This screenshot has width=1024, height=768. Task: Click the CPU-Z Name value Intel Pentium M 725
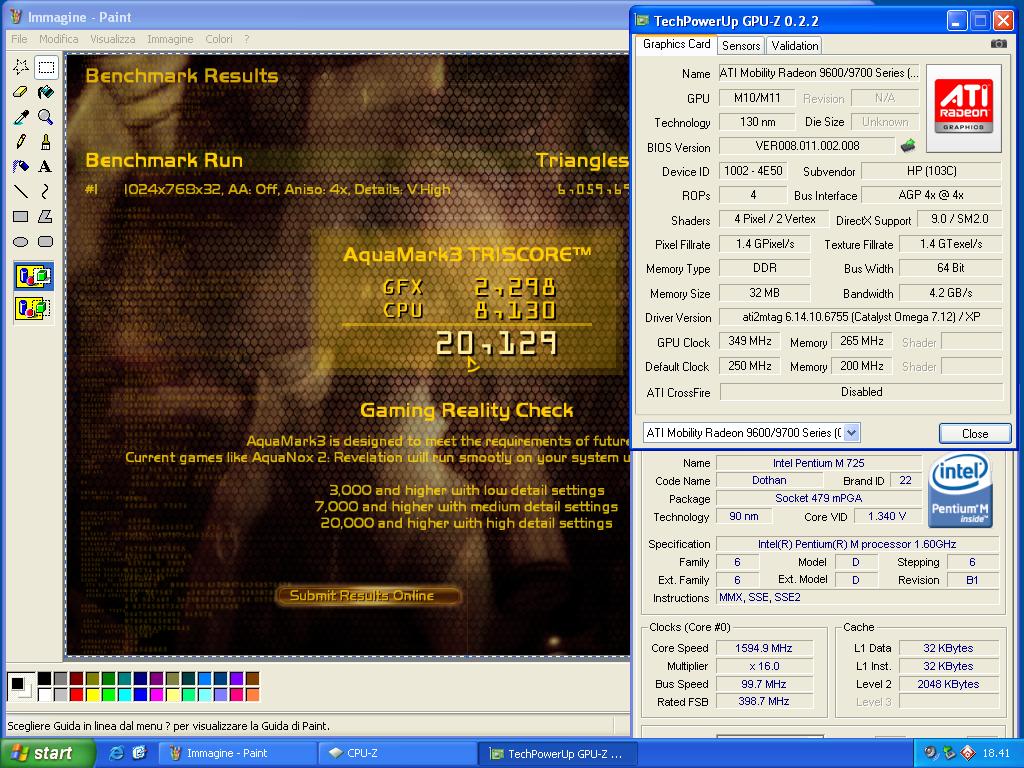pyautogui.click(x=818, y=463)
